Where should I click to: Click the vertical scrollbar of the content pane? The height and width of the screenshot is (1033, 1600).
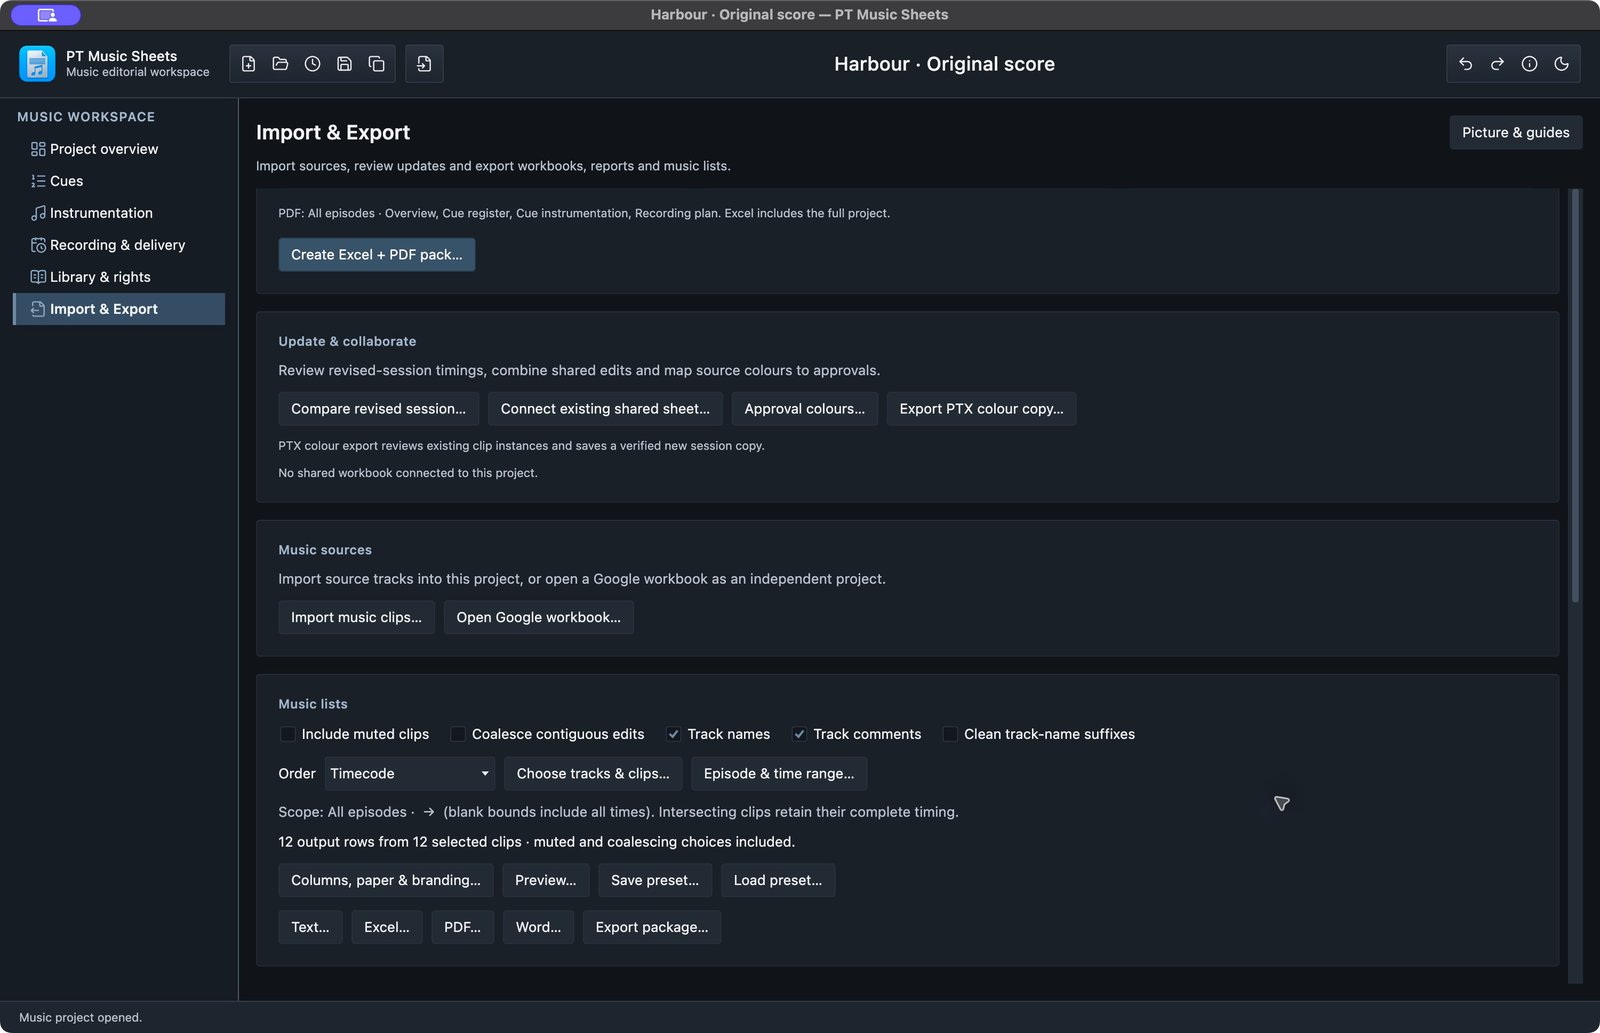1576,397
